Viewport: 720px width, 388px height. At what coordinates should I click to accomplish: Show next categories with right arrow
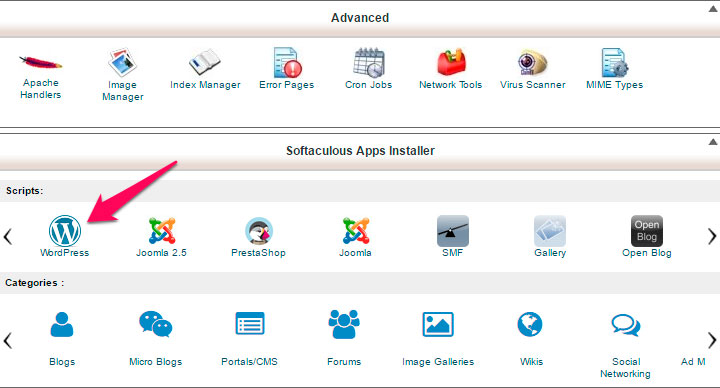pos(712,341)
